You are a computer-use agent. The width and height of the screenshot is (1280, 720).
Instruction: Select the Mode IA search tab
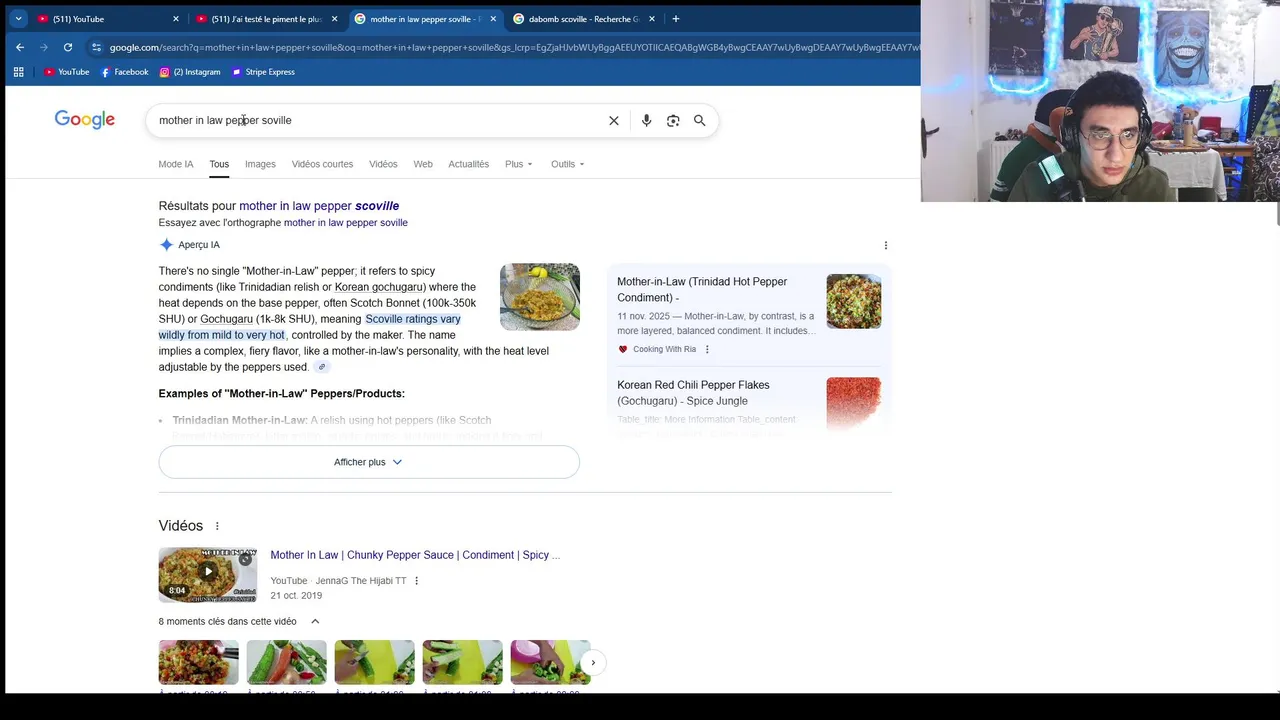point(176,164)
